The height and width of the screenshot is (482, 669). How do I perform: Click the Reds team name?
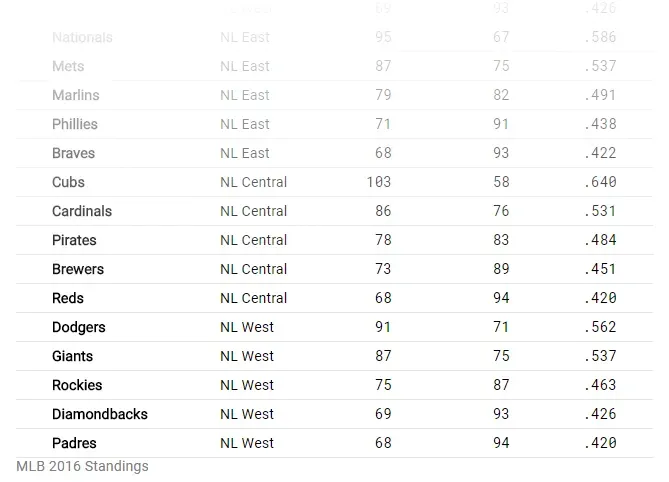coord(68,298)
